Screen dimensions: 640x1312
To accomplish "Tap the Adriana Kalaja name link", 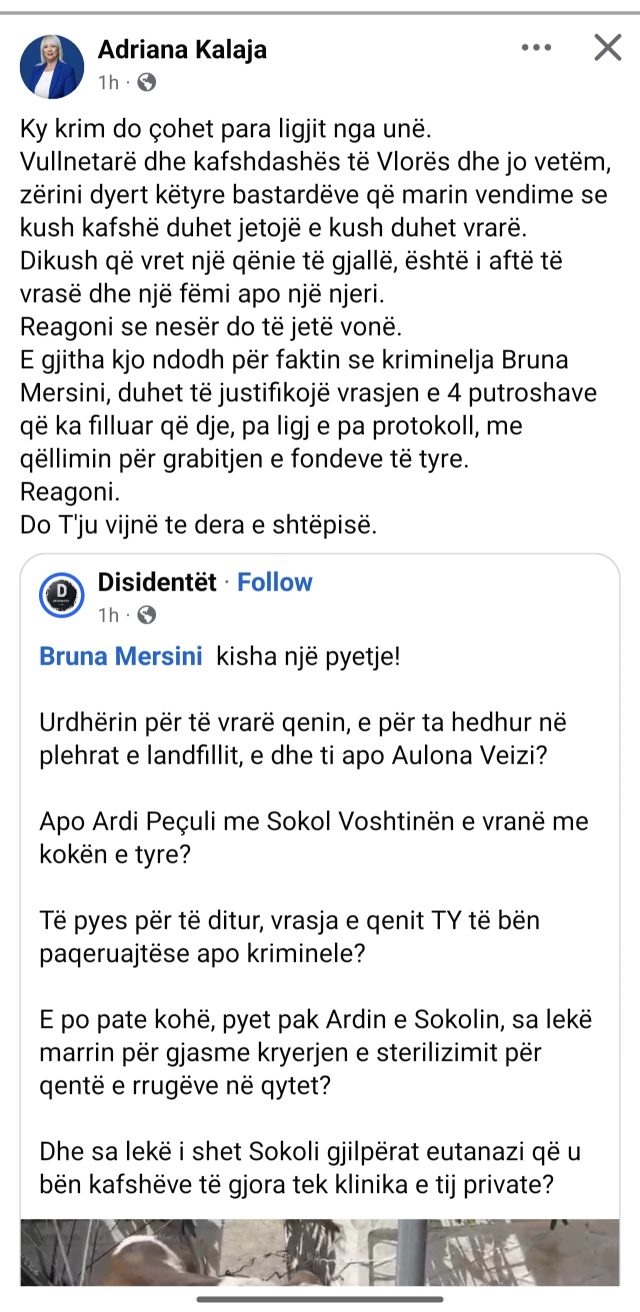I will pos(182,49).
